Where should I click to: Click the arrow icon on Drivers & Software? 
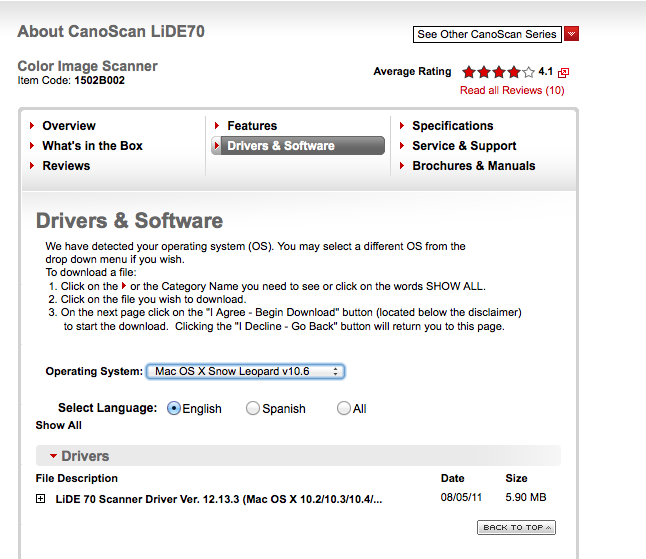point(216,145)
